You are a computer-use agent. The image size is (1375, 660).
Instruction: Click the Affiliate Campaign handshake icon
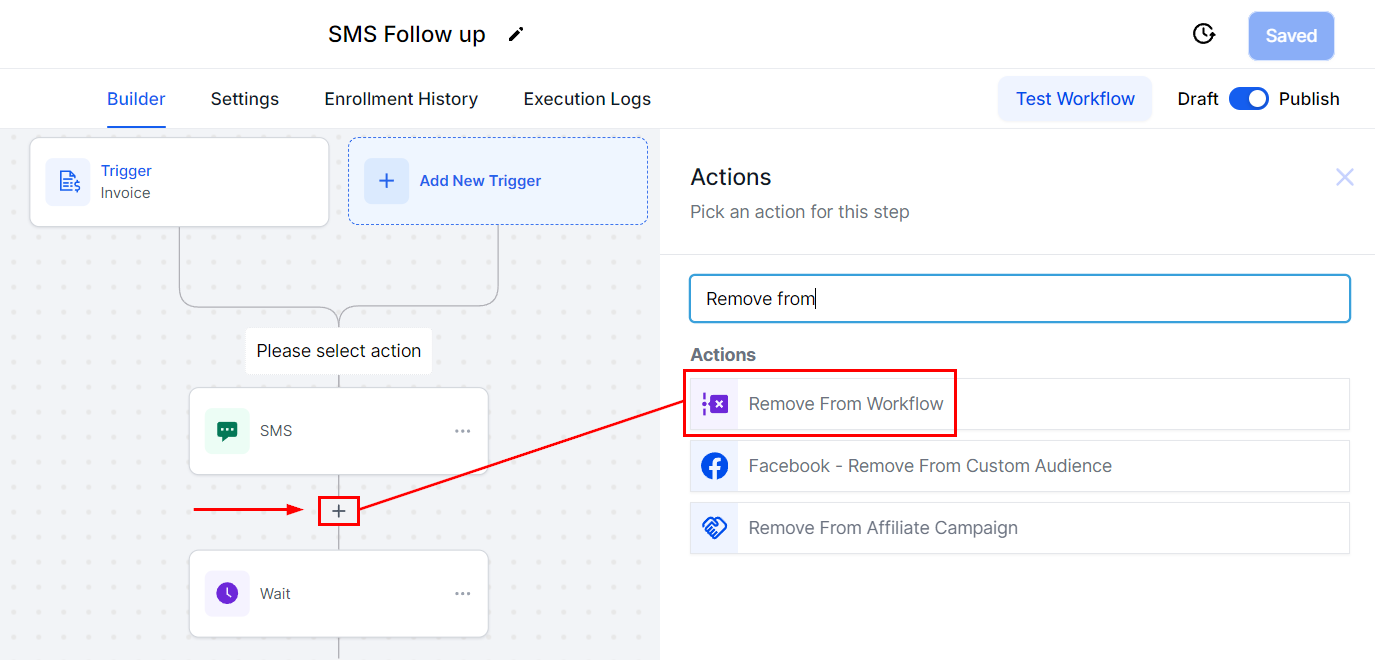[714, 528]
